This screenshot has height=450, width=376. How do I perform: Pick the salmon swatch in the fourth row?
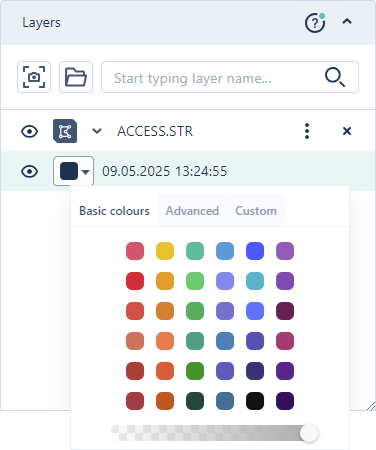coord(135,341)
